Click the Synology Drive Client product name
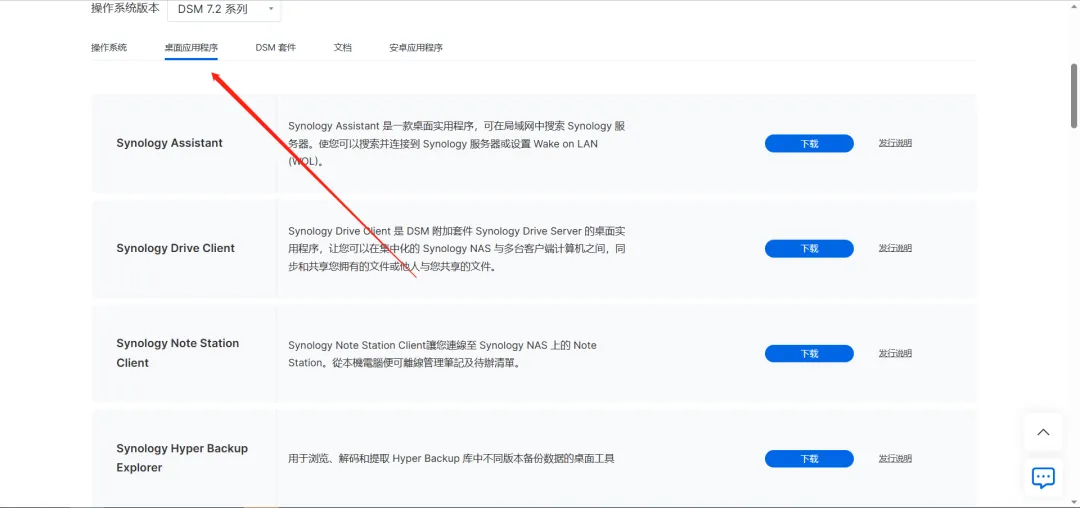1080x508 pixels. click(176, 248)
